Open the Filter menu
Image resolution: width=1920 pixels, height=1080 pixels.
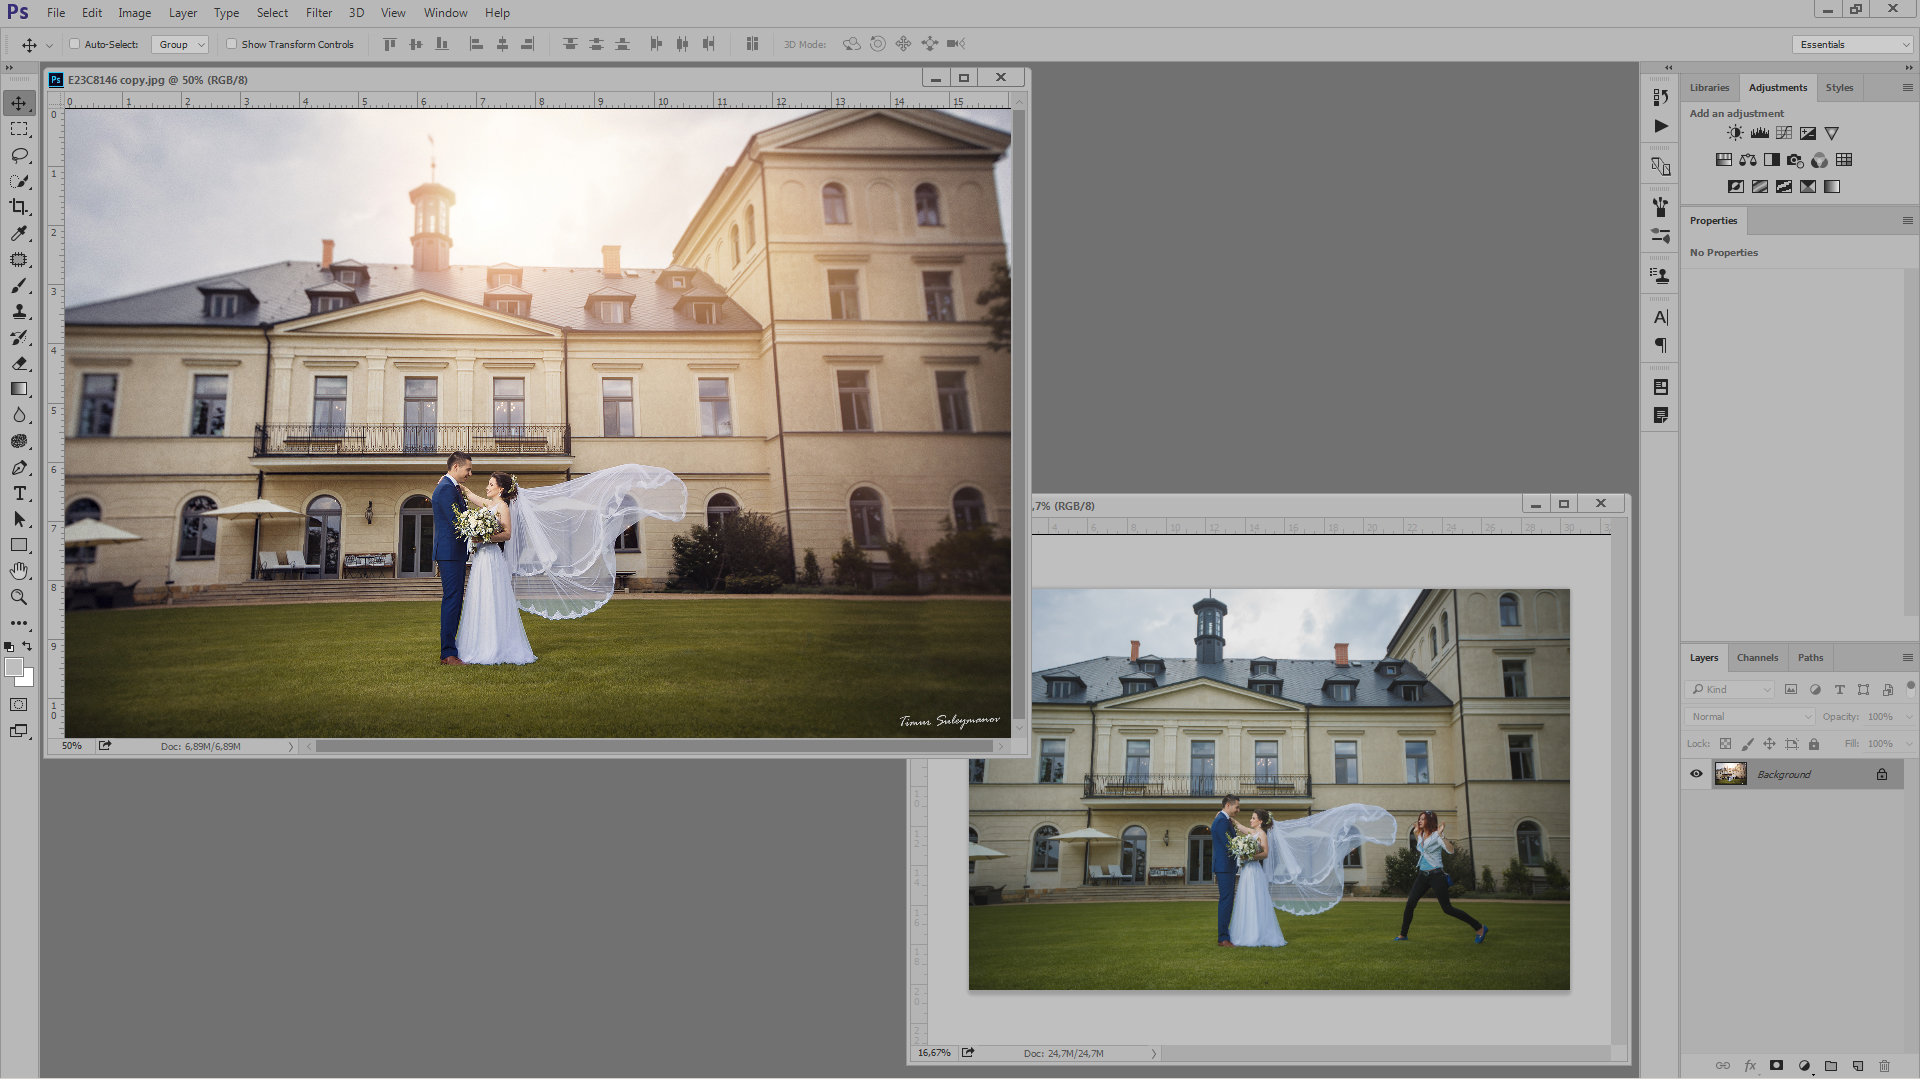tap(318, 13)
